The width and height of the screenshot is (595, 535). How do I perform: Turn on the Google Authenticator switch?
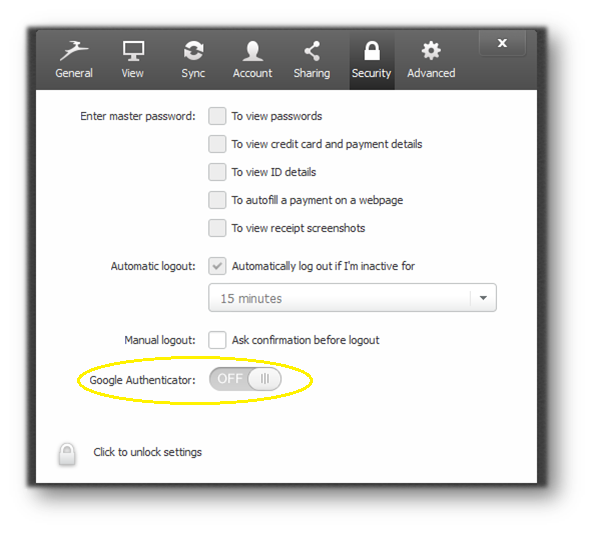coord(245,379)
